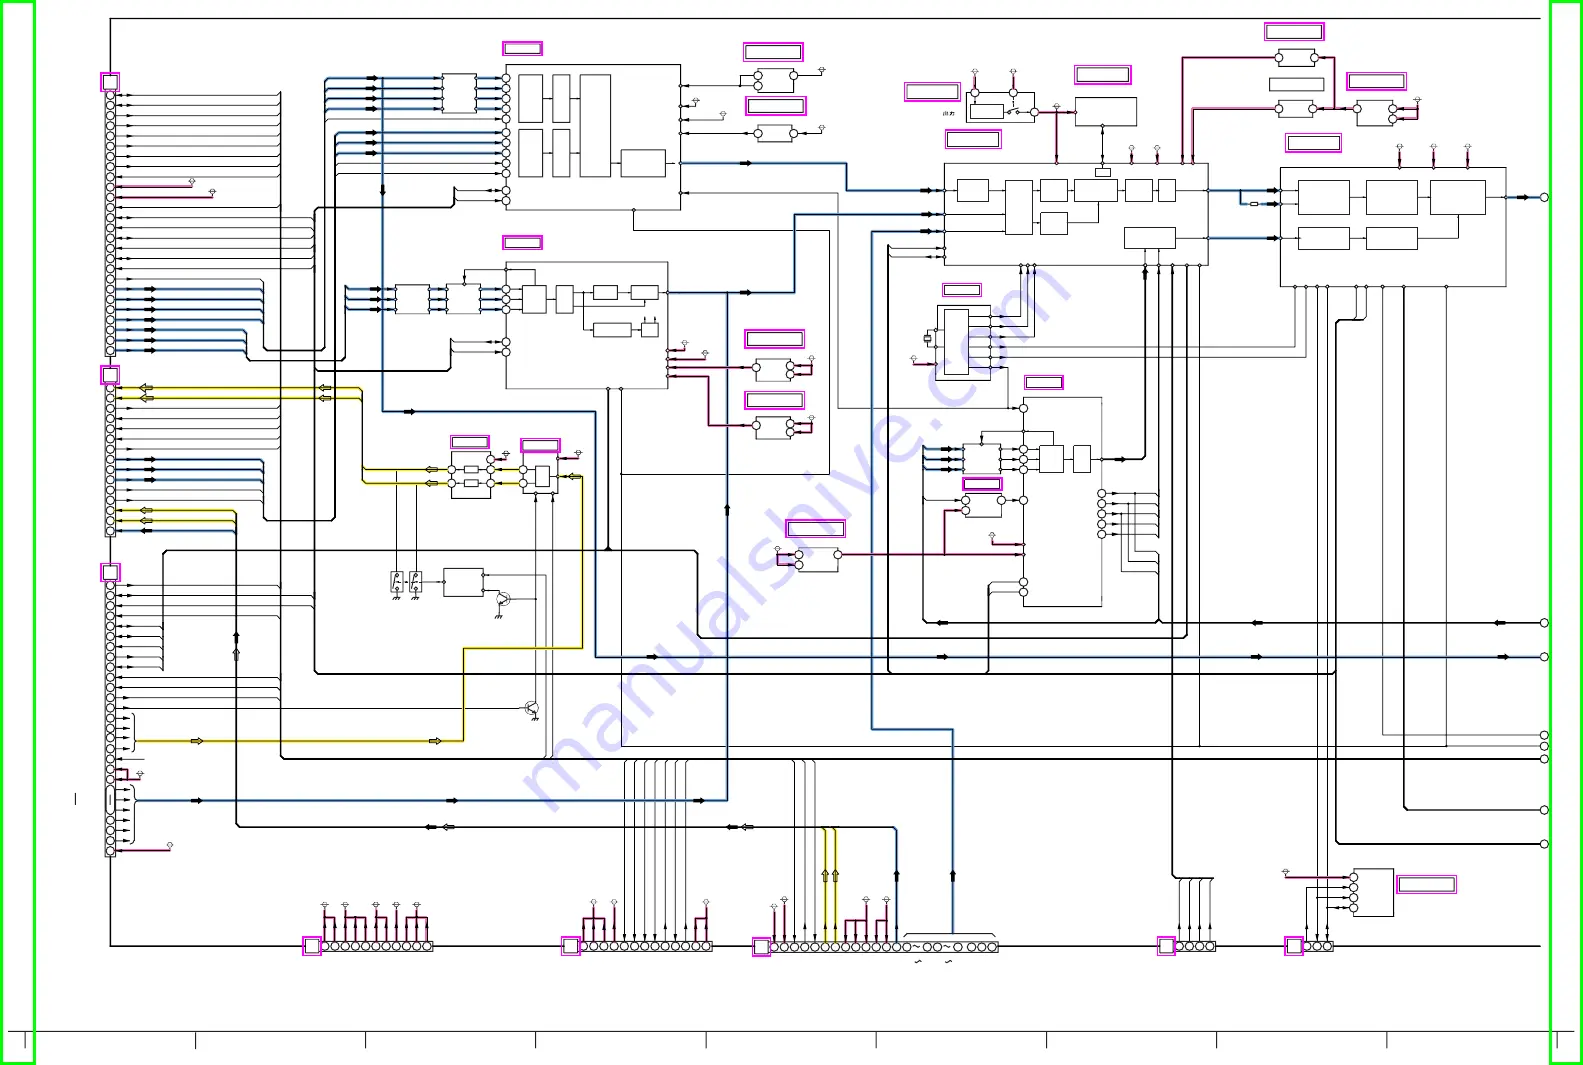1583x1065 pixels.
Task: Click the square link box heading the lowest left connector strip
Action: coord(110,572)
